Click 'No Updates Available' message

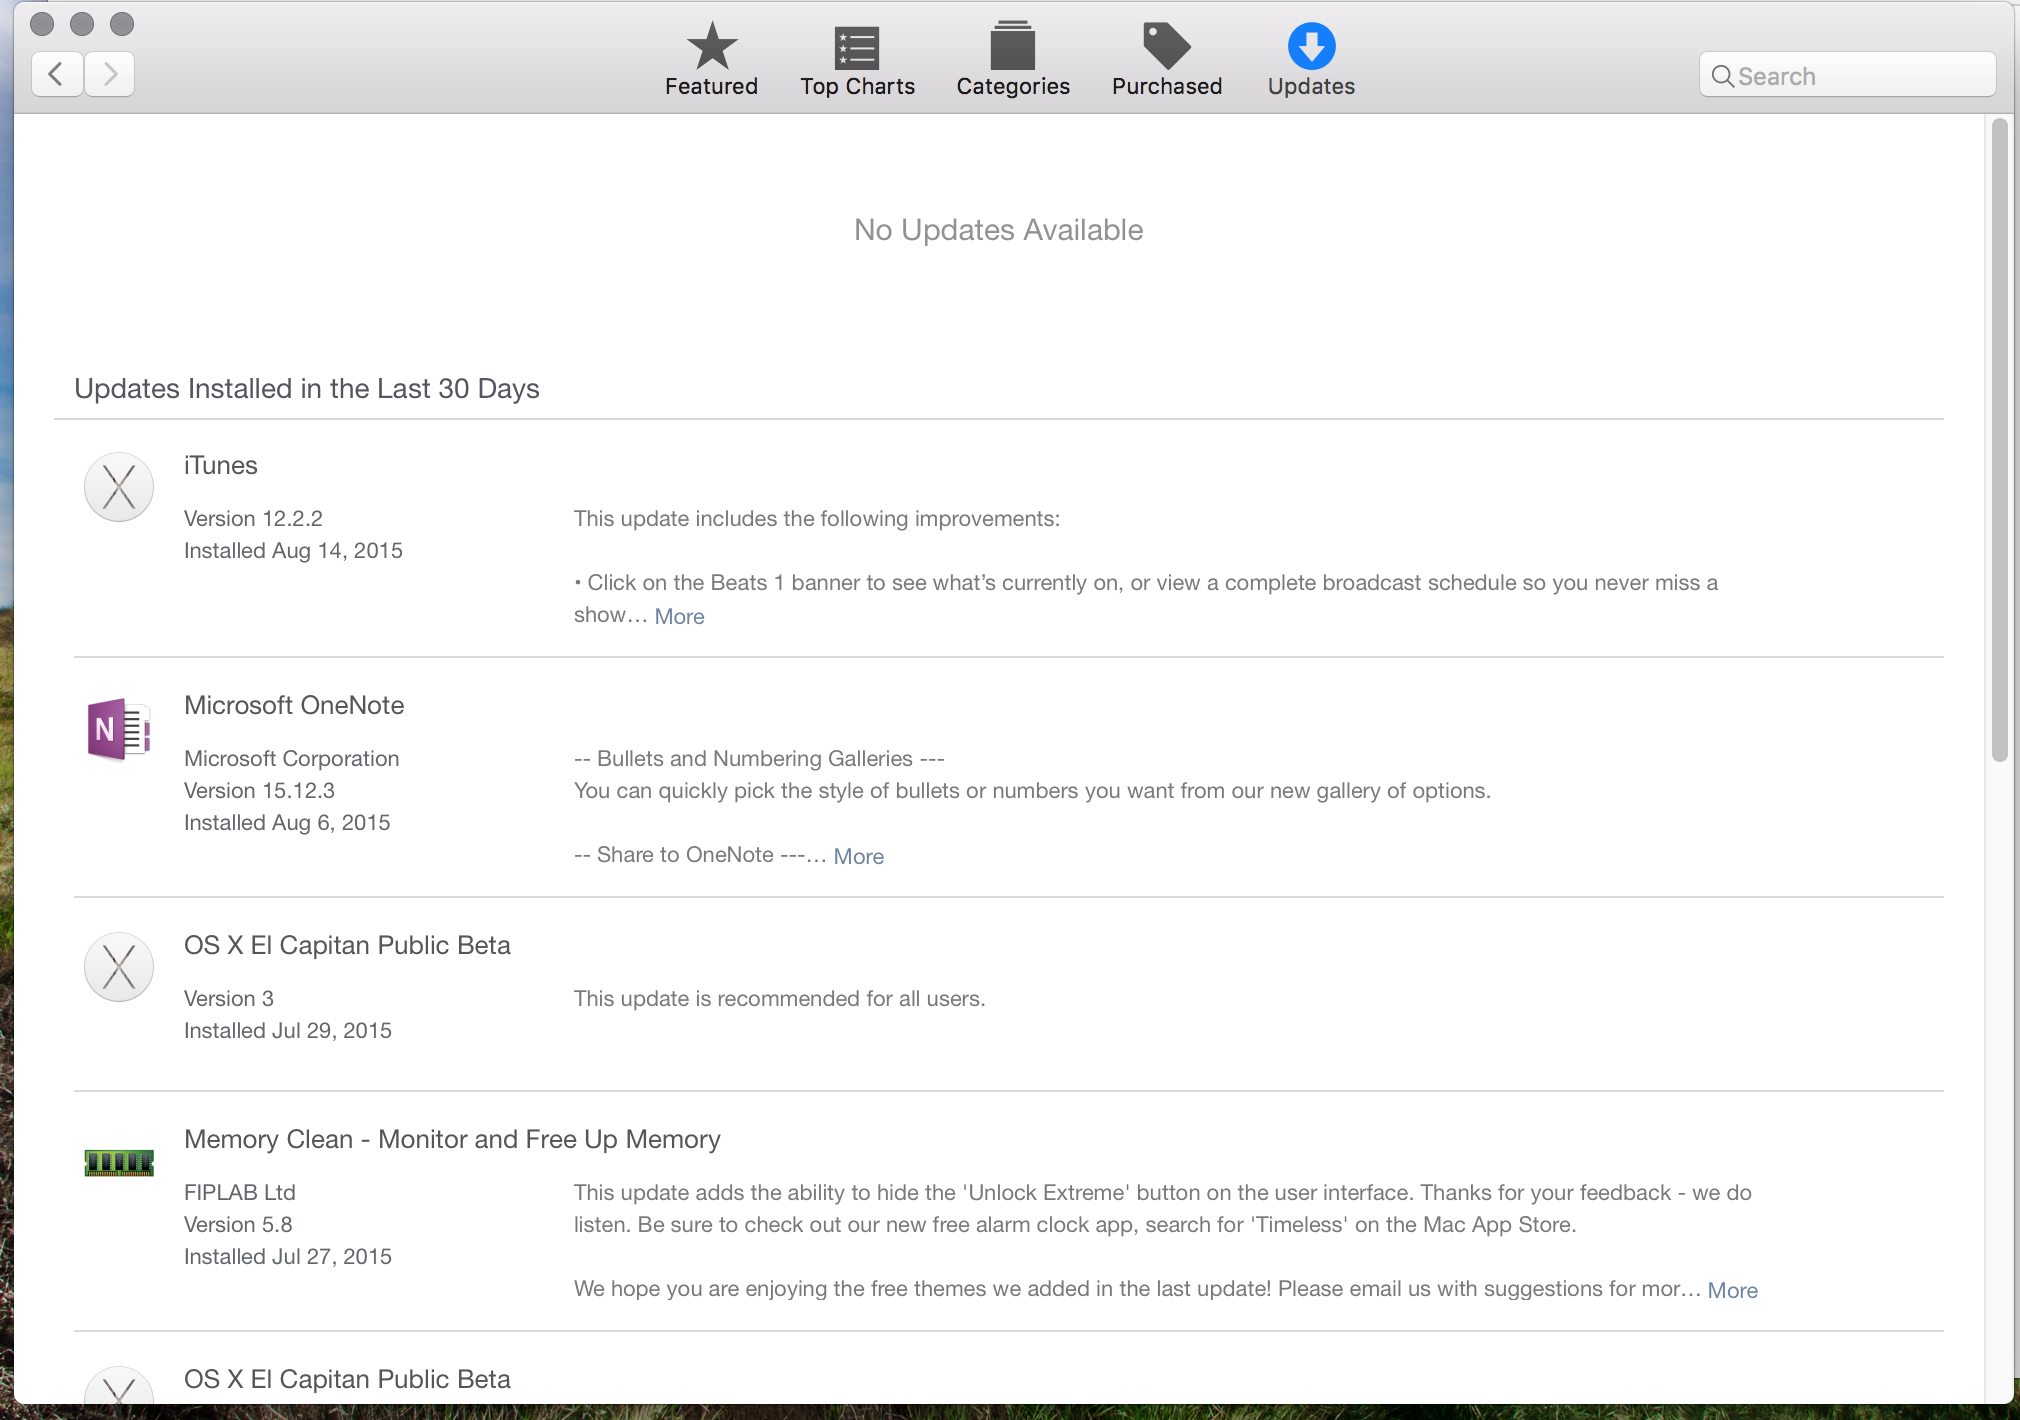[998, 230]
